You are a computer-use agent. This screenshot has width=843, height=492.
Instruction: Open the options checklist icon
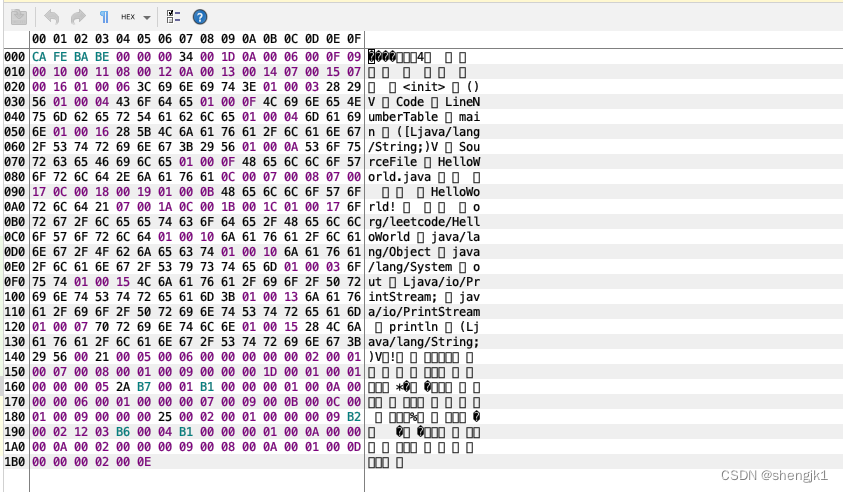[173, 17]
